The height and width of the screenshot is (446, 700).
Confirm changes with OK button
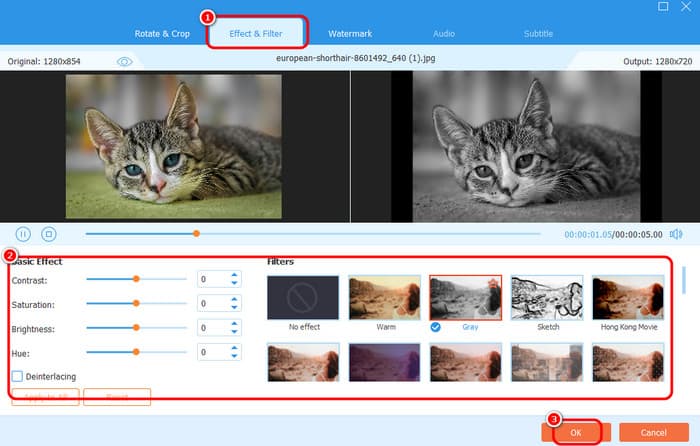(x=576, y=433)
